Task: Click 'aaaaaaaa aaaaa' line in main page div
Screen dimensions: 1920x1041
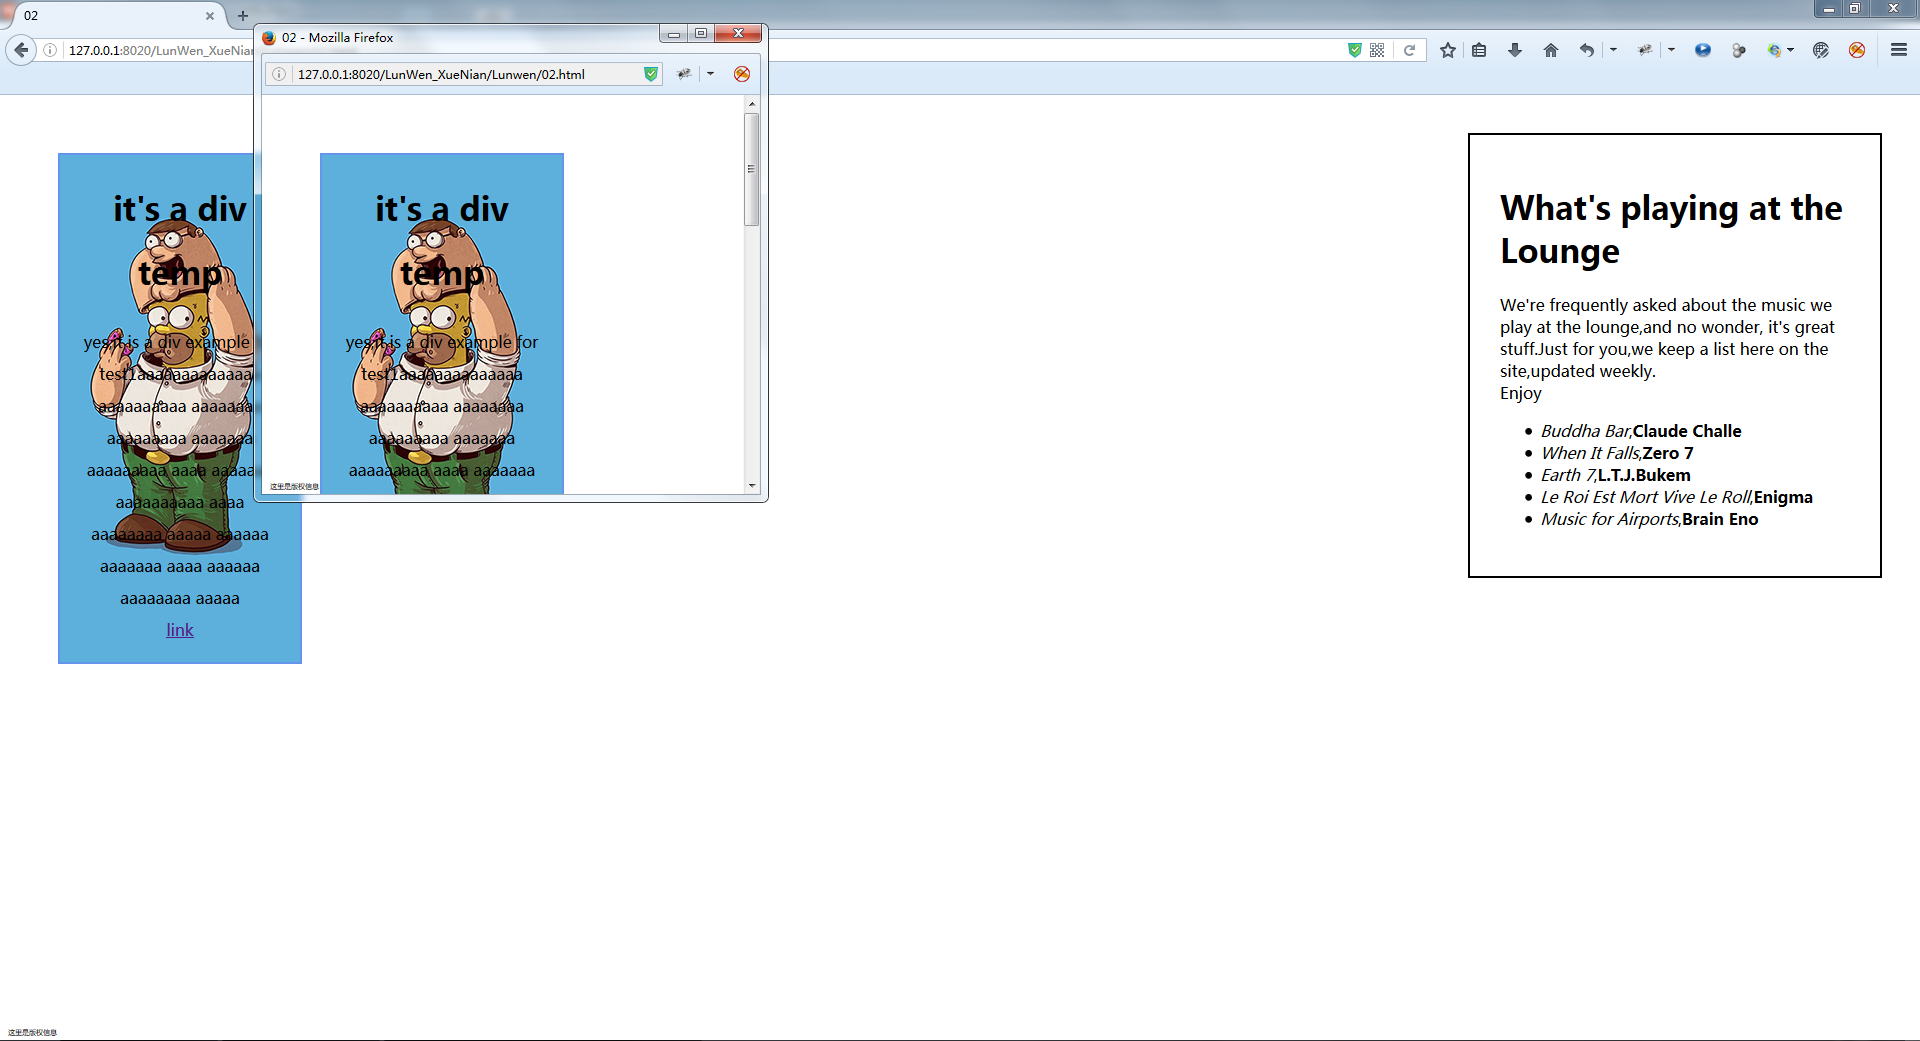Action: coord(180,598)
